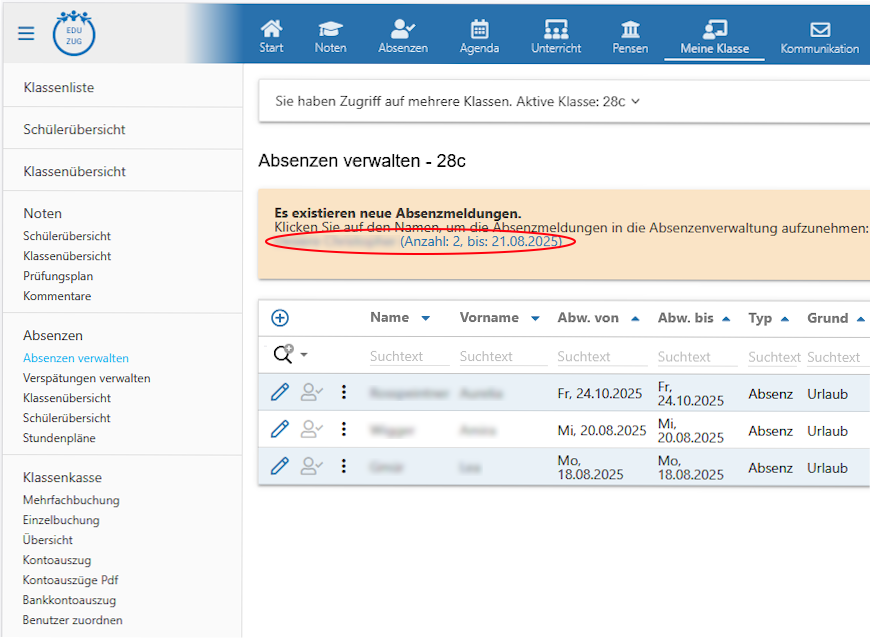This screenshot has width=870, height=638.
Task: Open Unterricht in top navigation
Action: (x=556, y=36)
